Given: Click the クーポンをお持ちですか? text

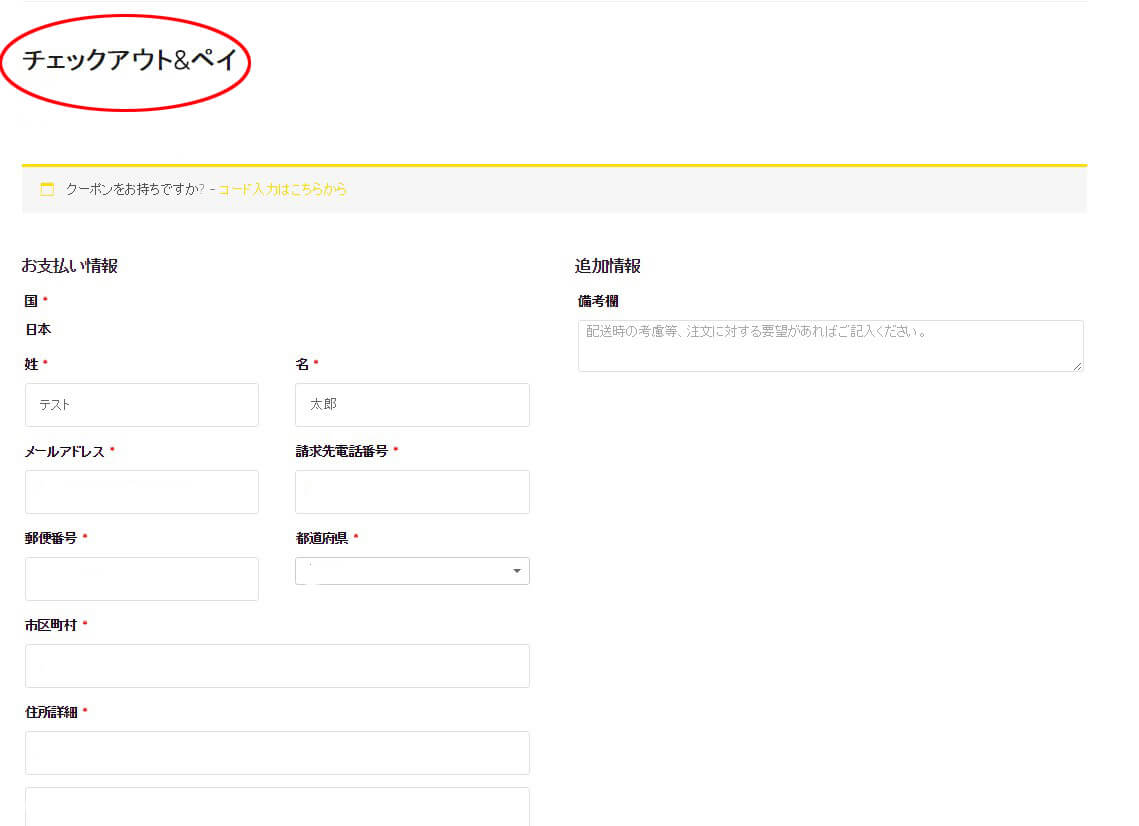Looking at the screenshot, I should [134, 189].
